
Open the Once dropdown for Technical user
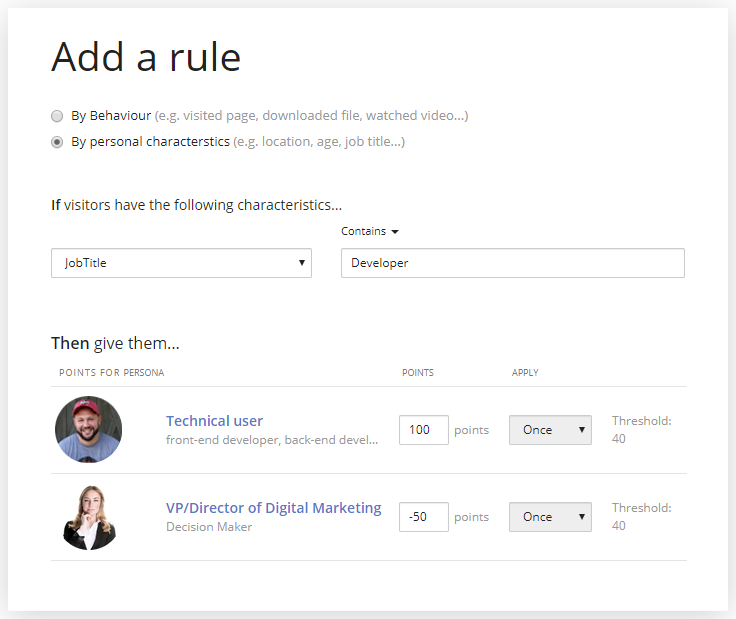point(549,430)
